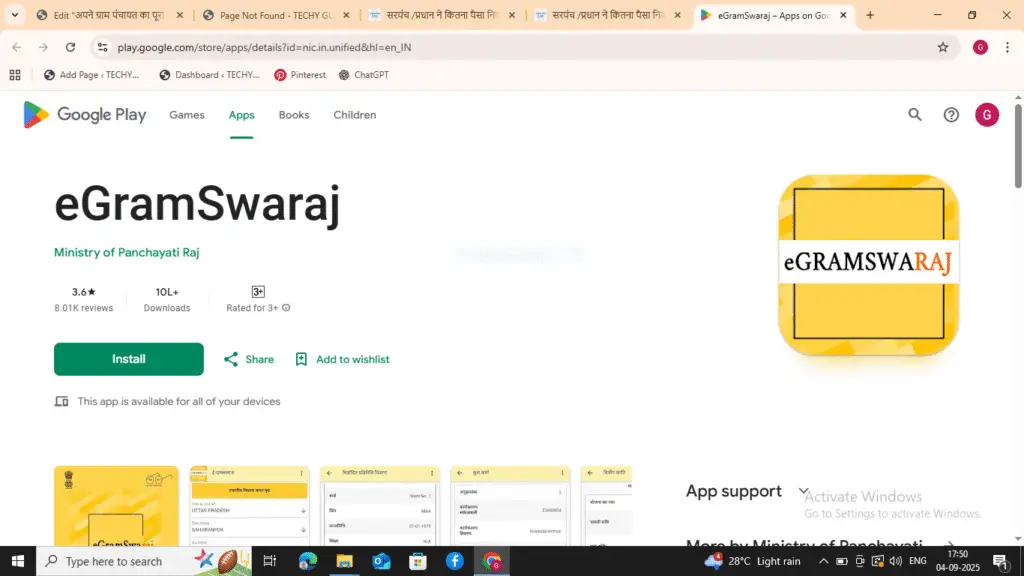This screenshot has width=1024, height=576.
Task: Open Task View on the taskbar
Action: 269,561
